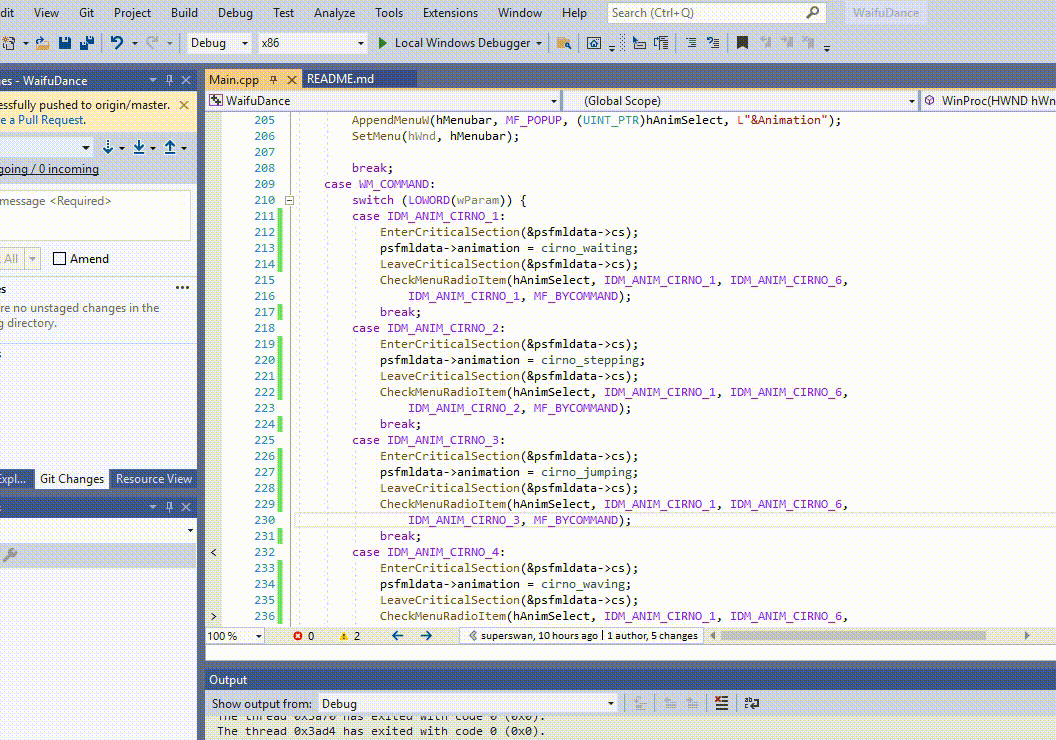Navigate backward with the left arrow
Viewport: 1056px width, 740px height.
[397, 636]
